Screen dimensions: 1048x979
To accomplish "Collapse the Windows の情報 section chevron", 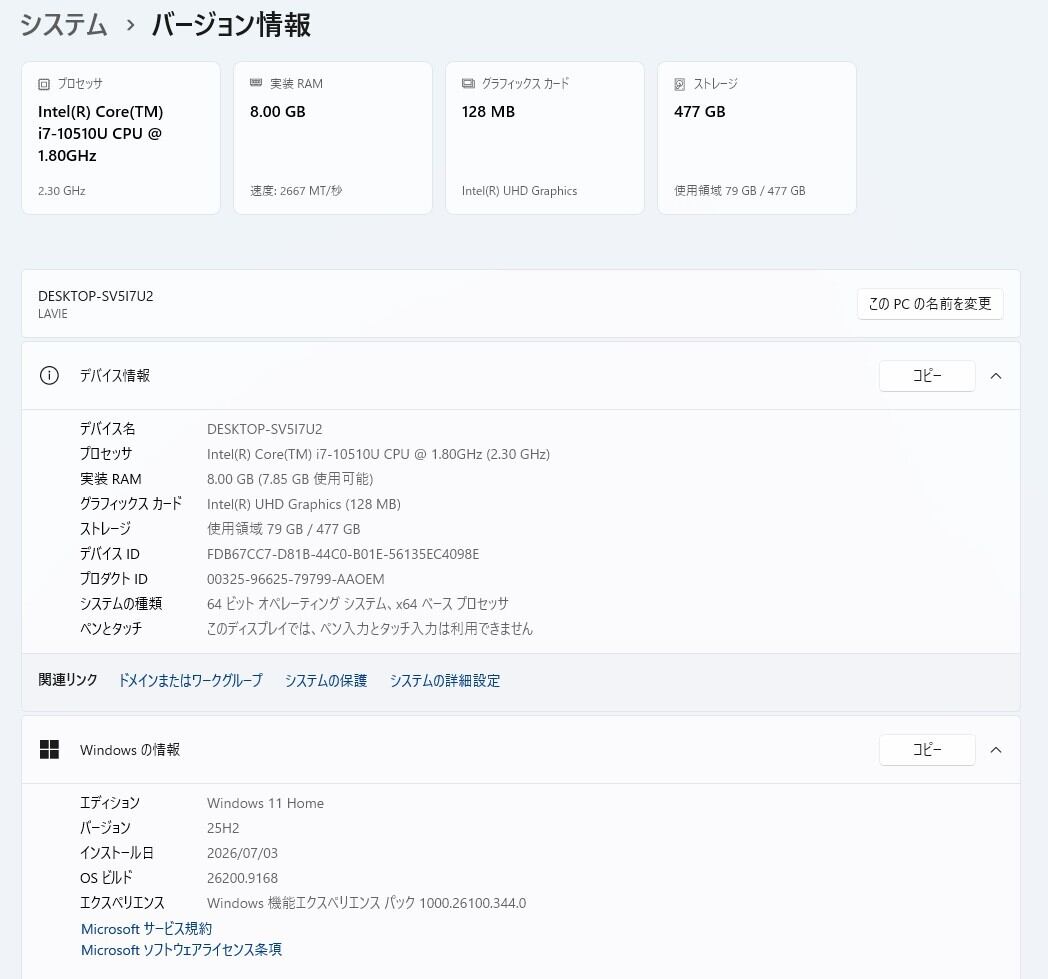I will [x=996, y=750].
